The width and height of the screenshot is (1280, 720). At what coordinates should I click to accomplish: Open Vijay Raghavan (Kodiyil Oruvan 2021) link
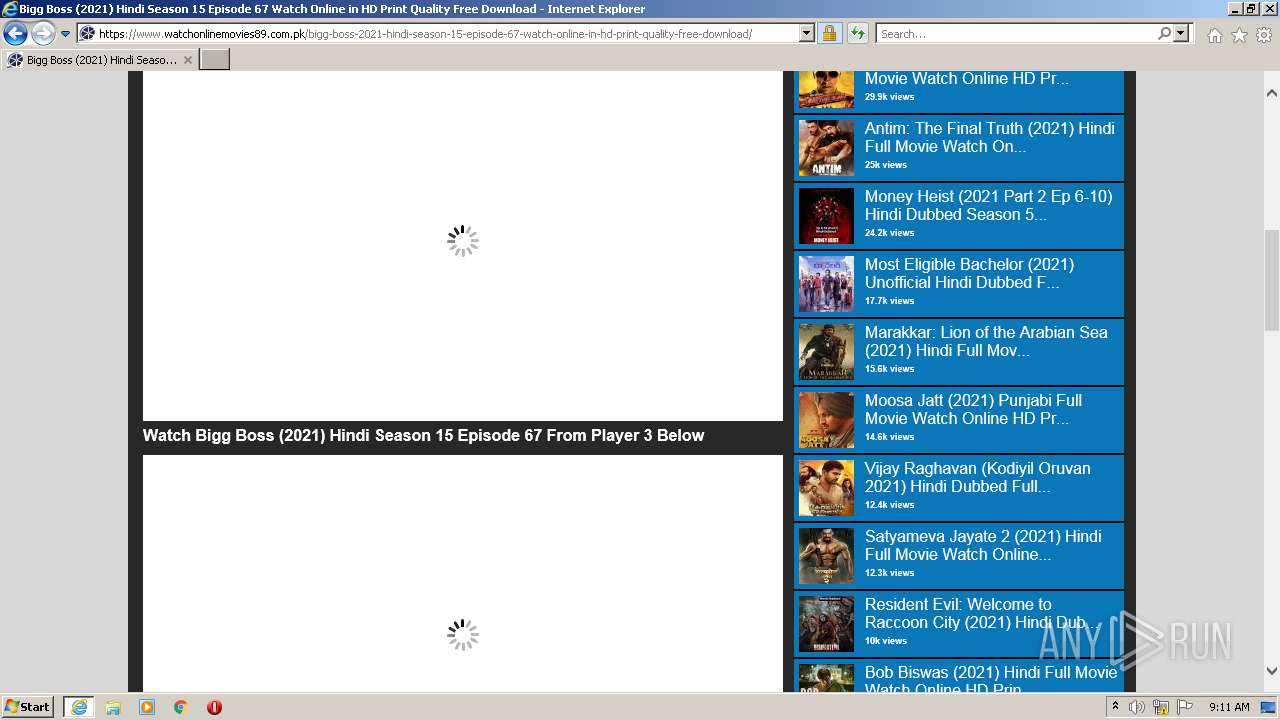(978, 477)
